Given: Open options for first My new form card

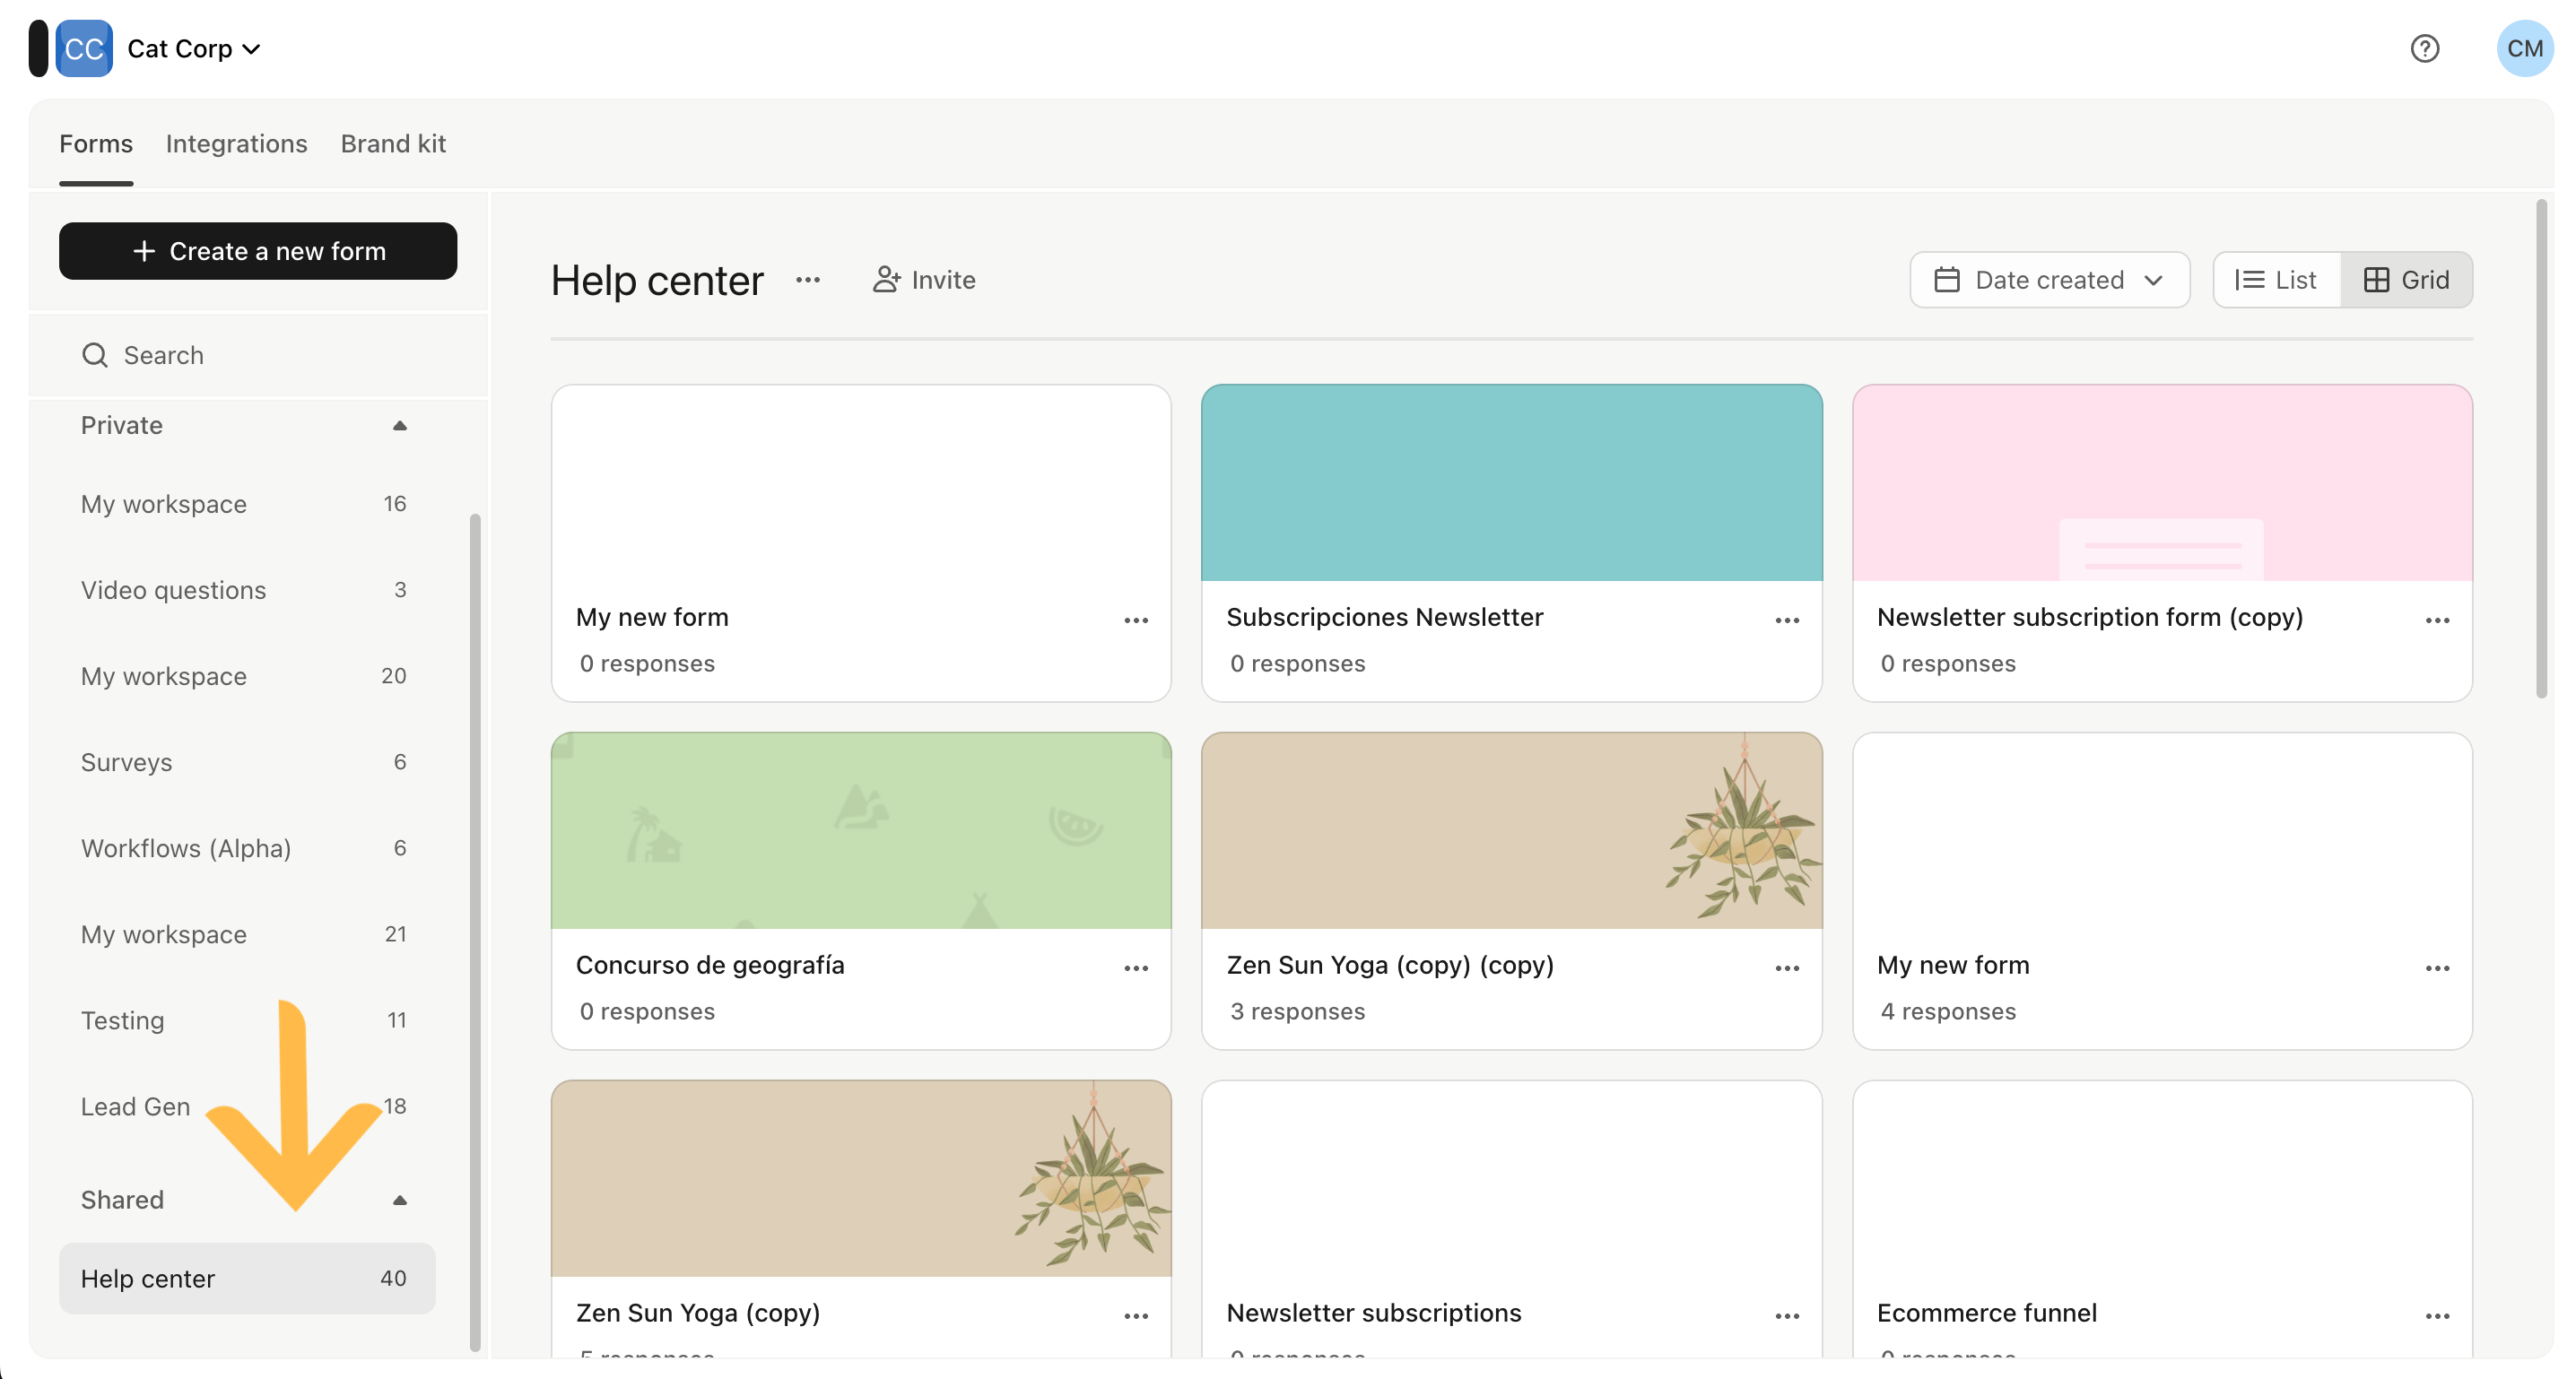Looking at the screenshot, I should click(1136, 620).
